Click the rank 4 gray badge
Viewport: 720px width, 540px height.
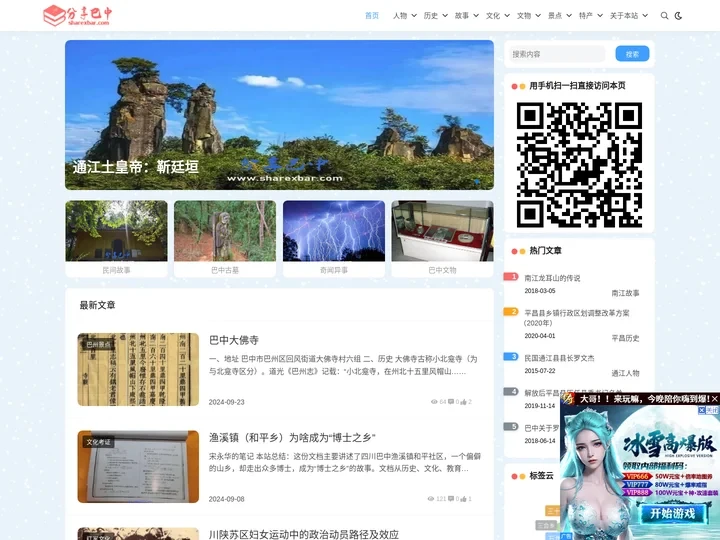511,392
